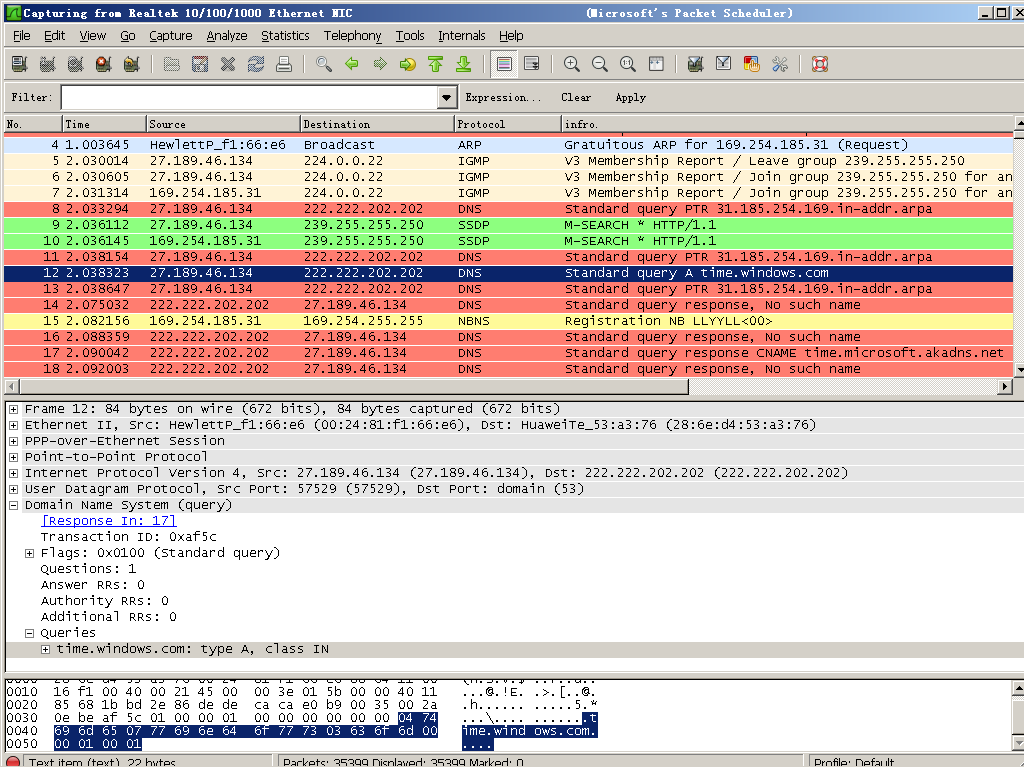The image size is (1024, 768).
Task: Collapse the Queries node
Action: click(x=29, y=633)
